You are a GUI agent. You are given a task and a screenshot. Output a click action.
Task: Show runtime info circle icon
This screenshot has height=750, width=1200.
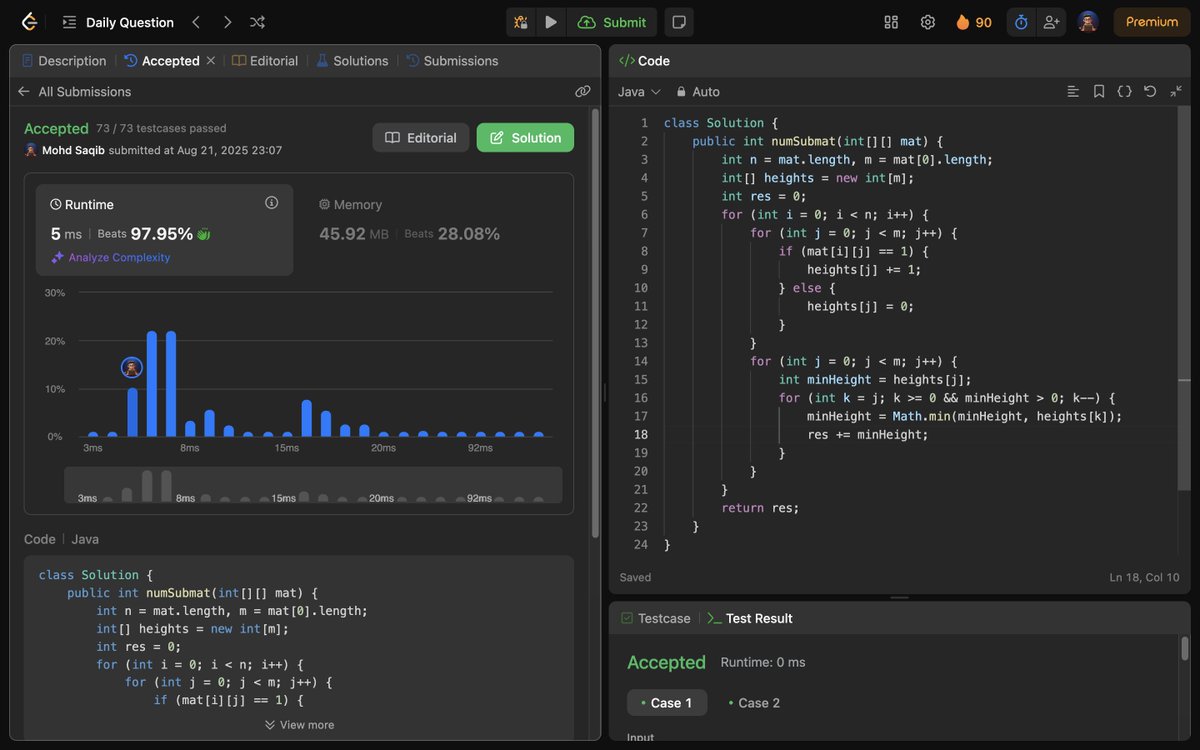click(271, 203)
